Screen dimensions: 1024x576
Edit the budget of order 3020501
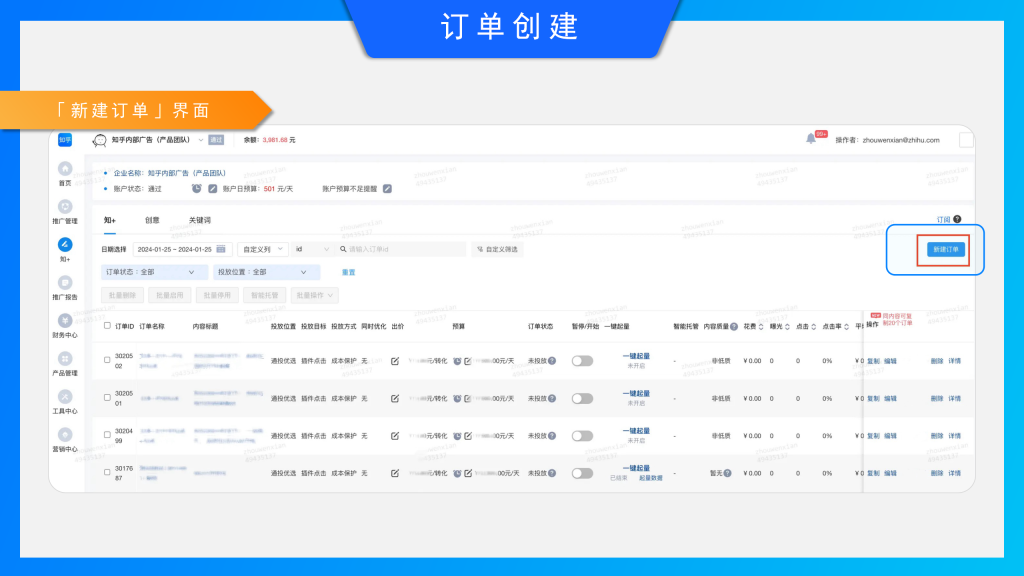468,398
